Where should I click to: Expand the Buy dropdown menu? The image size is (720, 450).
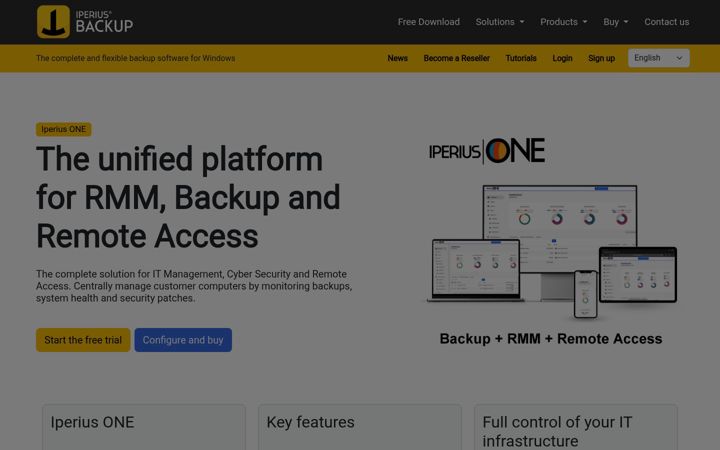tap(615, 22)
